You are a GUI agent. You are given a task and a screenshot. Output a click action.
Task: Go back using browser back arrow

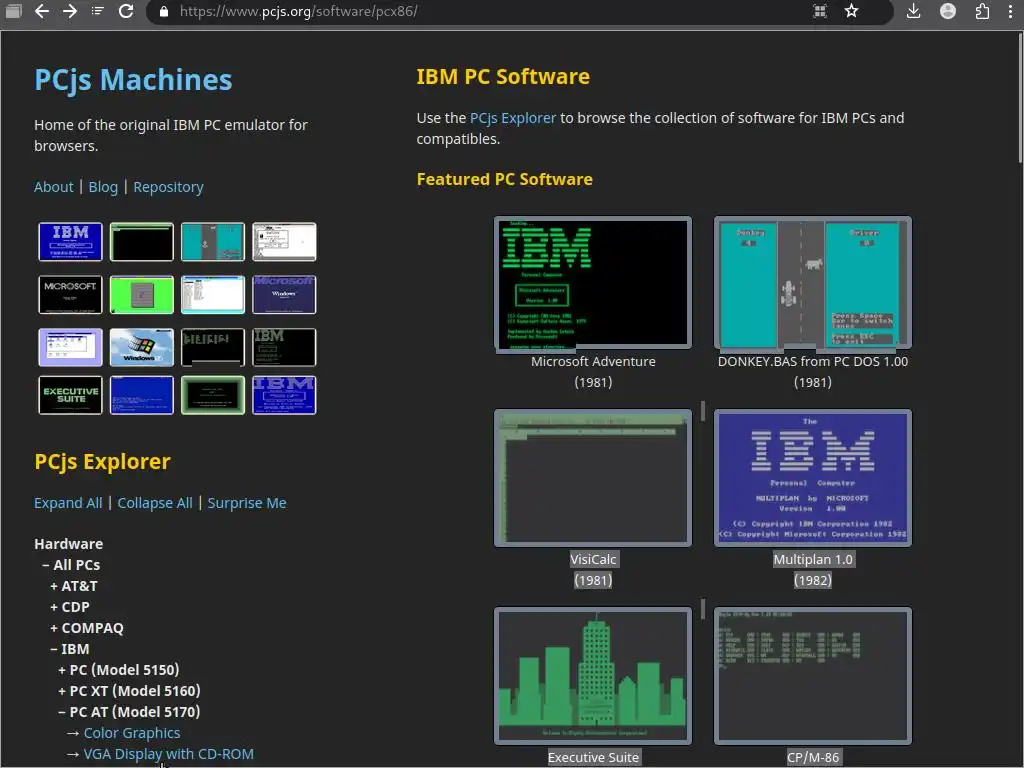[x=42, y=11]
